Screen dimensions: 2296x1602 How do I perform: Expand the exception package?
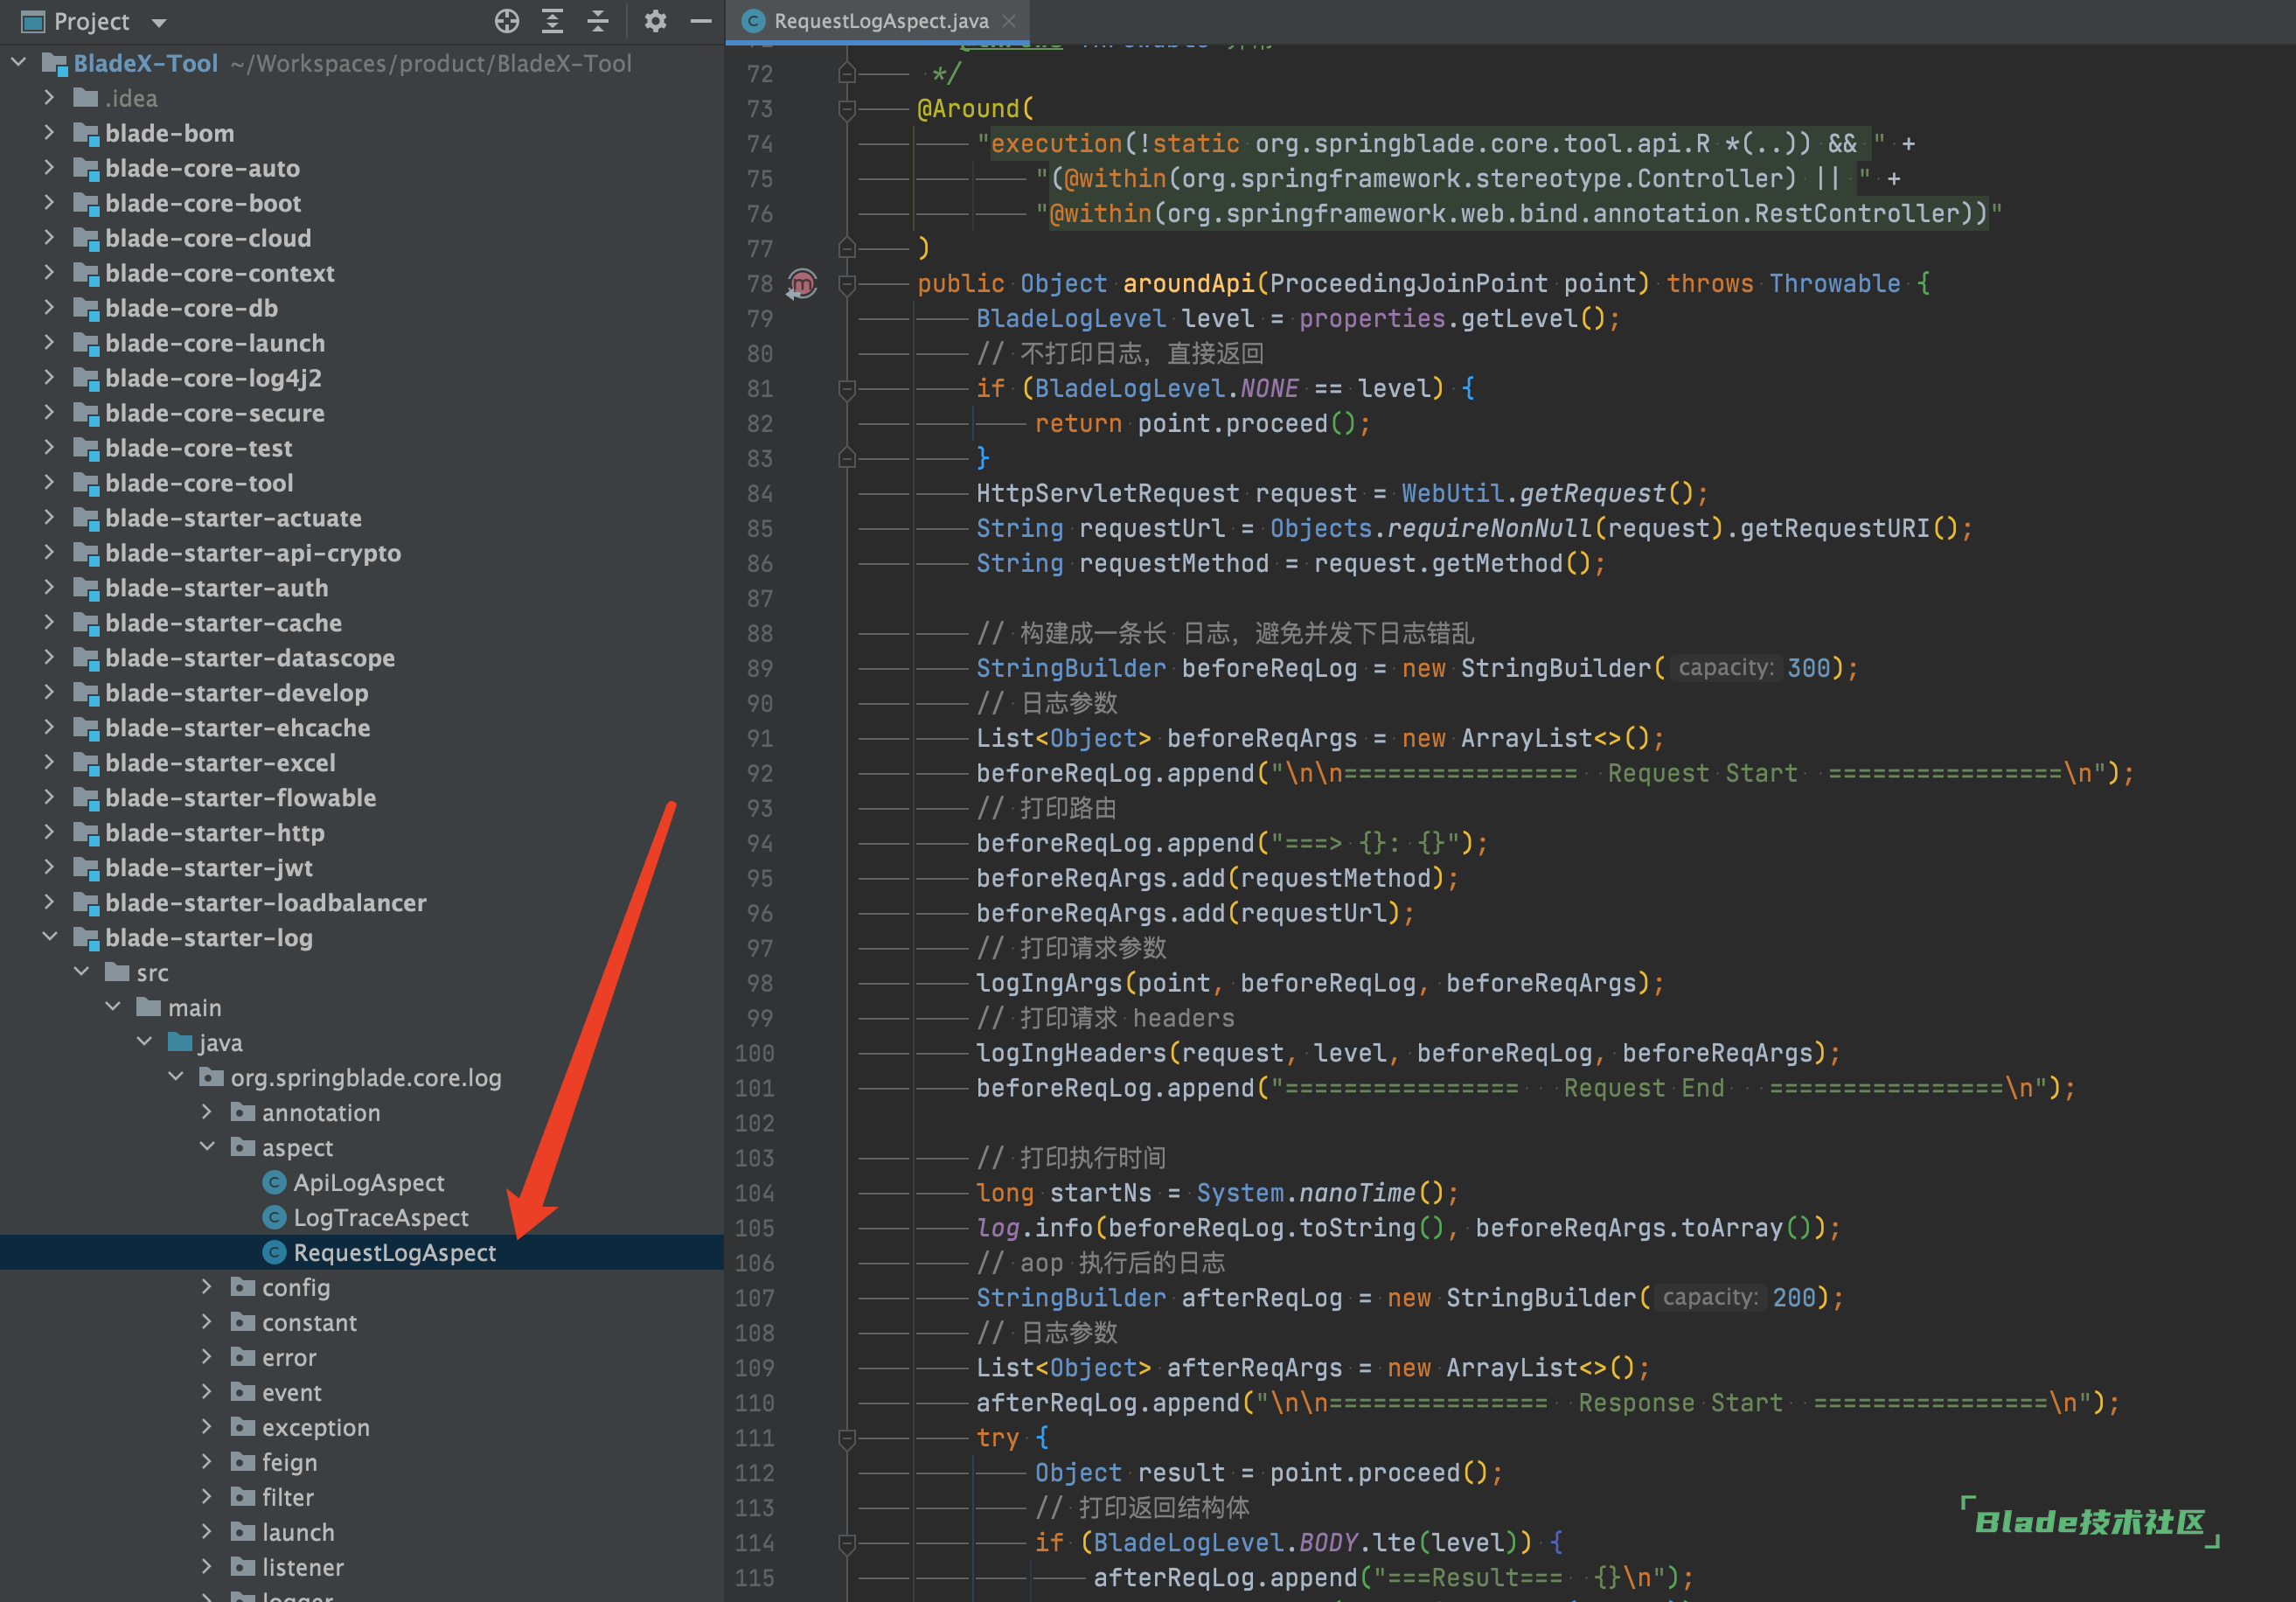[x=206, y=1427]
